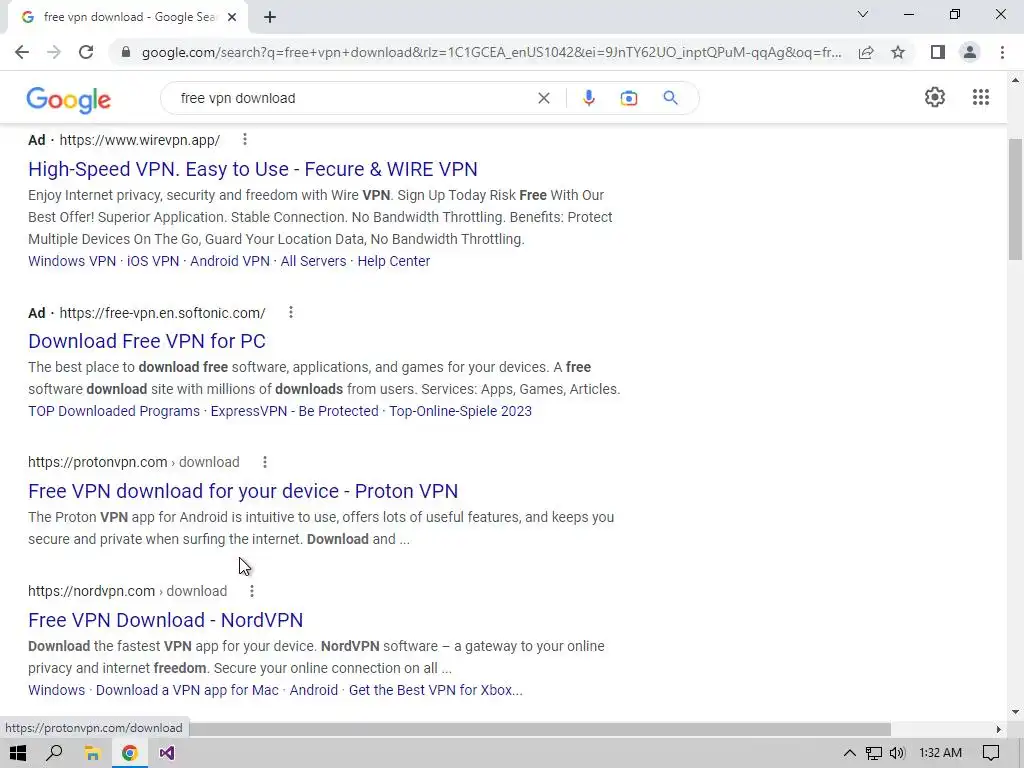Viewport: 1024px width, 768px height.
Task: Show hidden system tray icons
Action: click(849, 753)
